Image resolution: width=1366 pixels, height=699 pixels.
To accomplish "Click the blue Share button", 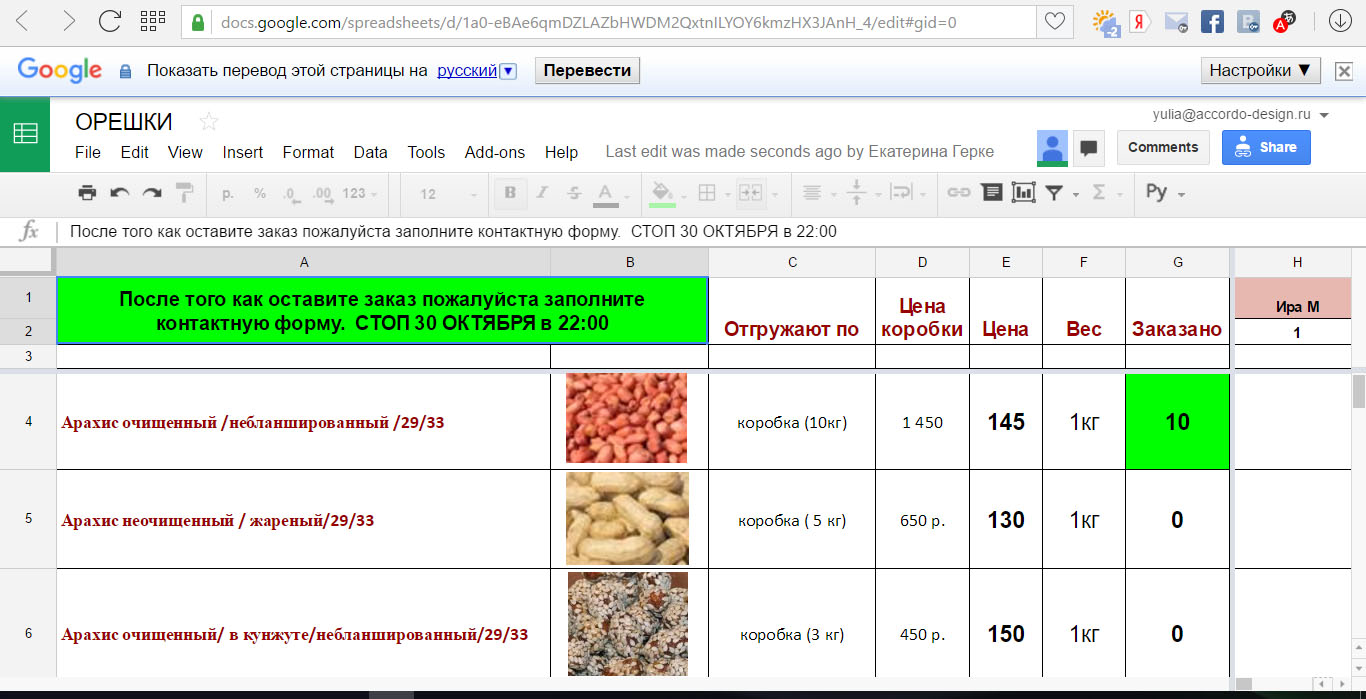I will coord(1266,147).
